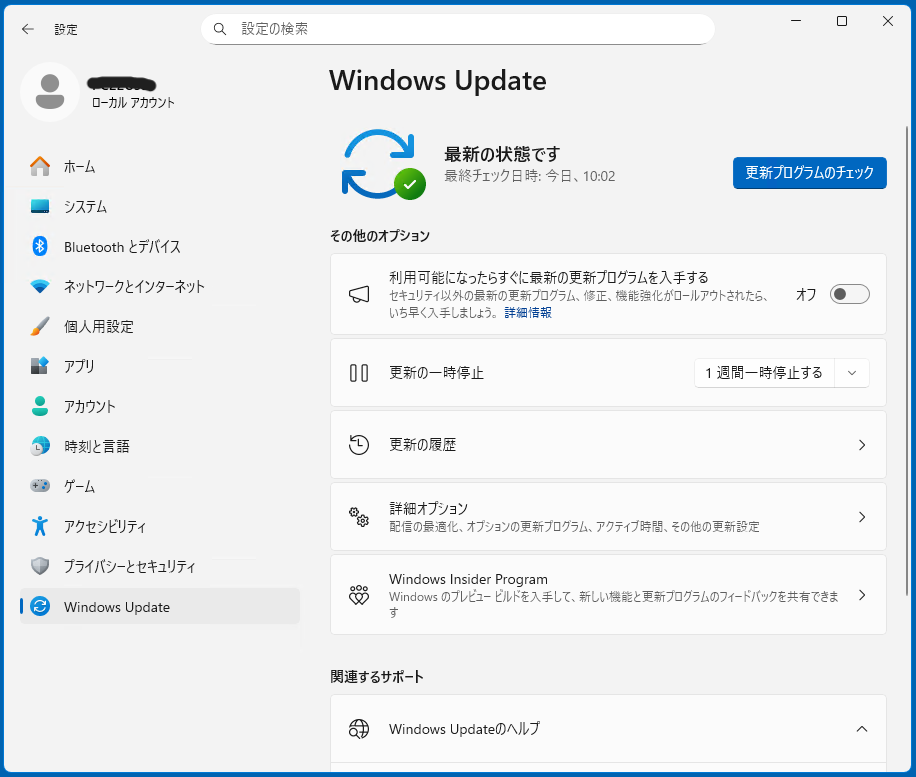Click the network Wi-Fi icon
The height and width of the screenshot is (777, 916).
pyautogui.click(x=40, y=286)
